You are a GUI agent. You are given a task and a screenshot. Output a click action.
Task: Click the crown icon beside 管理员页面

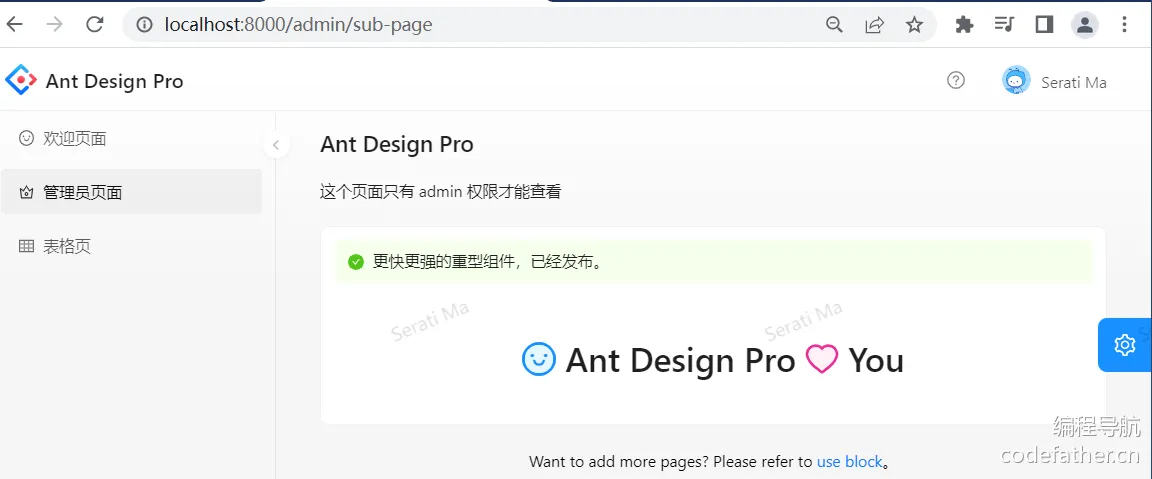26,192
